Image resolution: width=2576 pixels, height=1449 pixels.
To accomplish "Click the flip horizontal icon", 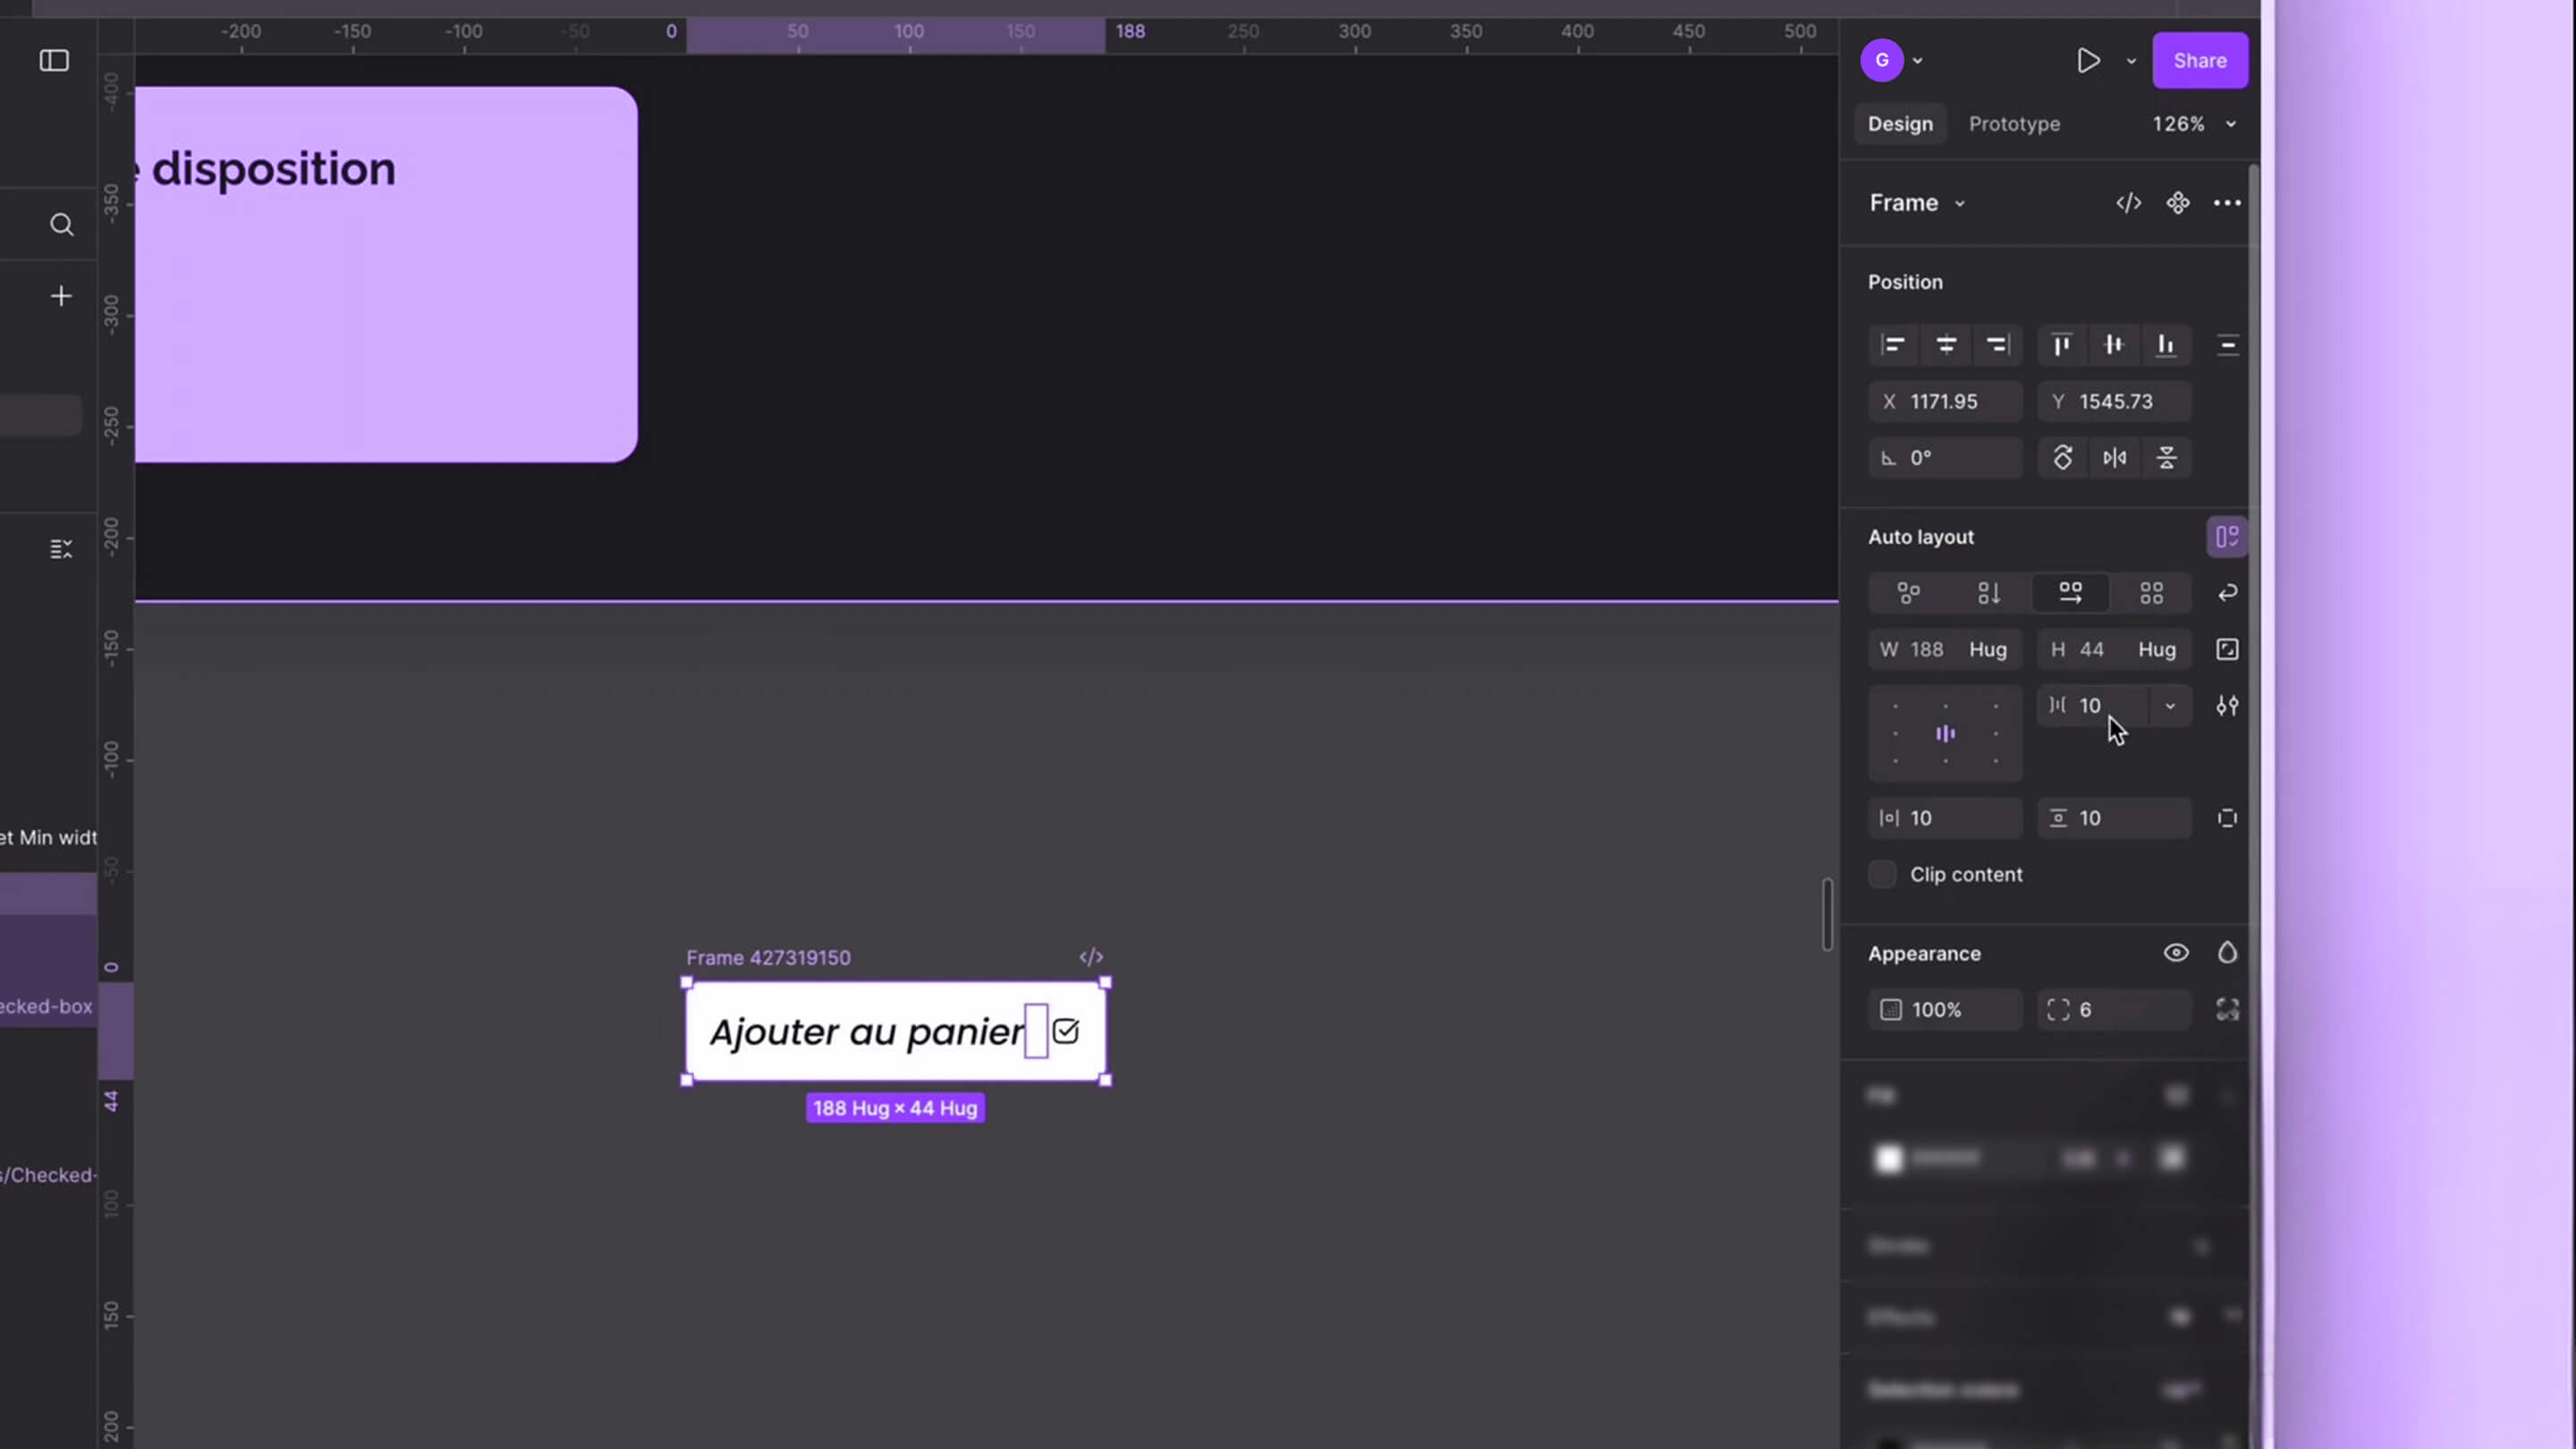I will pos(2114,458).
